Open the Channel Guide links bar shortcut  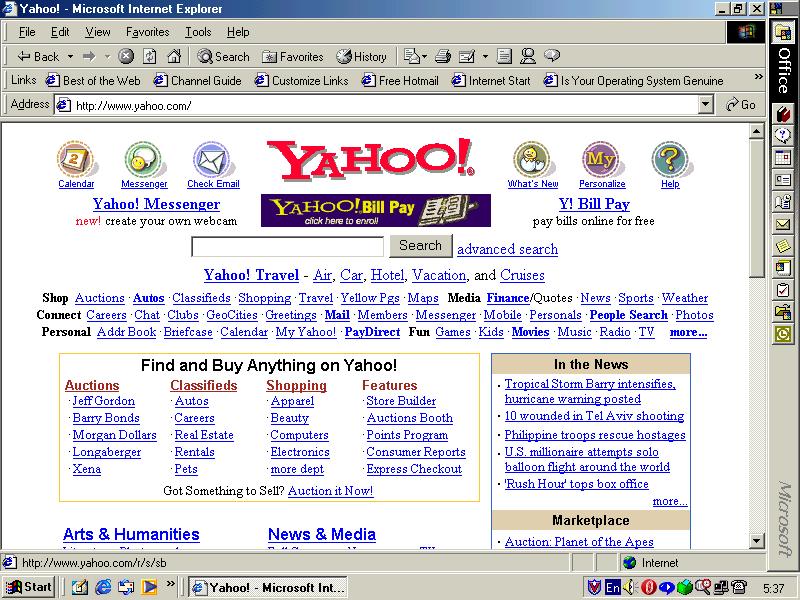pos(197,81)
